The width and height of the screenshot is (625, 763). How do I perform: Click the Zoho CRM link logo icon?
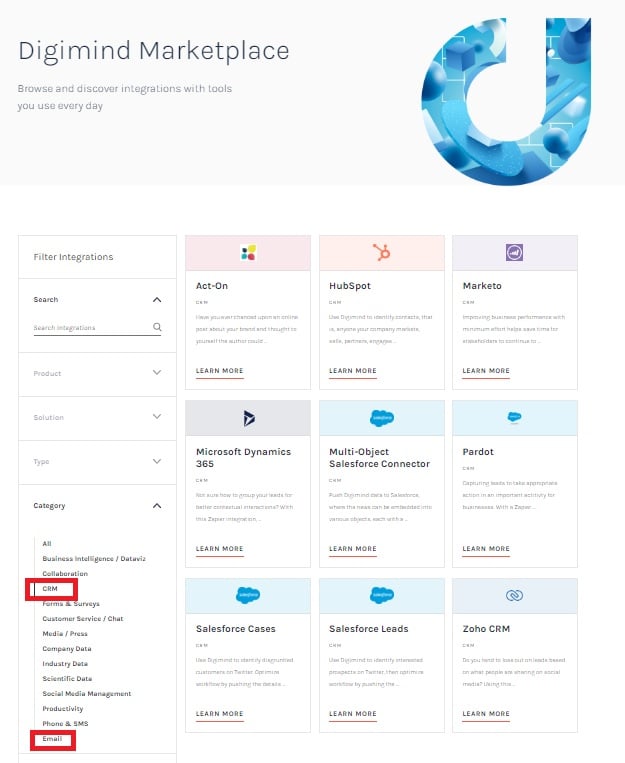coord(515,595)
